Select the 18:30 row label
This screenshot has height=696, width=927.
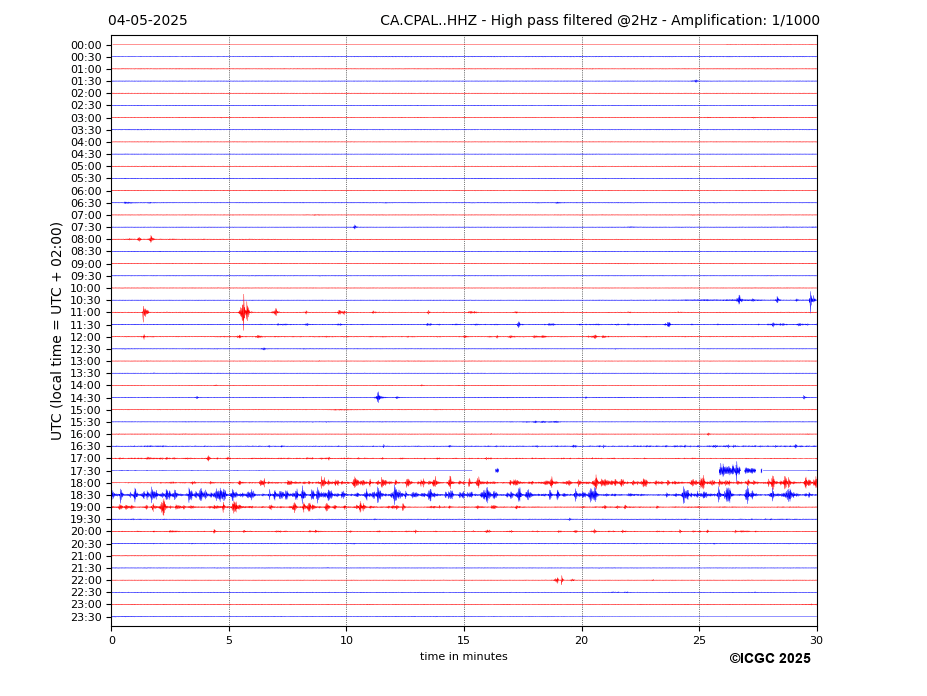(x=86, y=495)
